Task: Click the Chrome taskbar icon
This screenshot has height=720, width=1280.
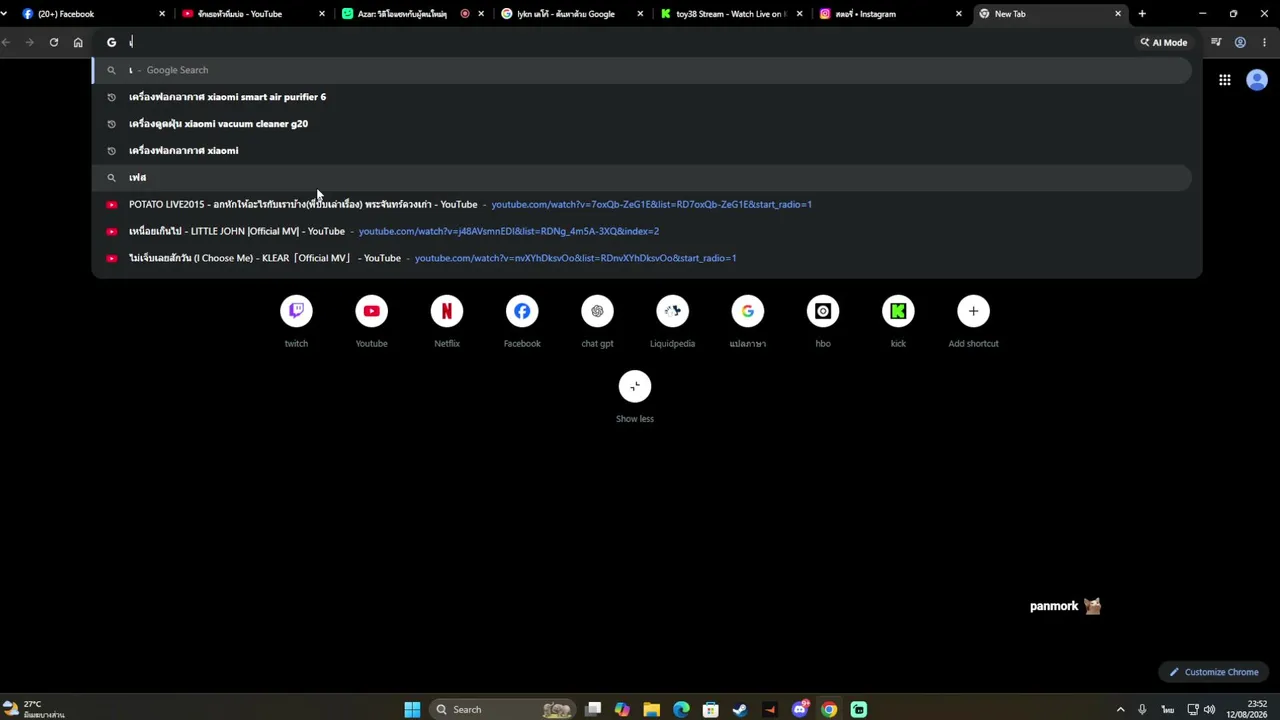Action: point(829,710)
